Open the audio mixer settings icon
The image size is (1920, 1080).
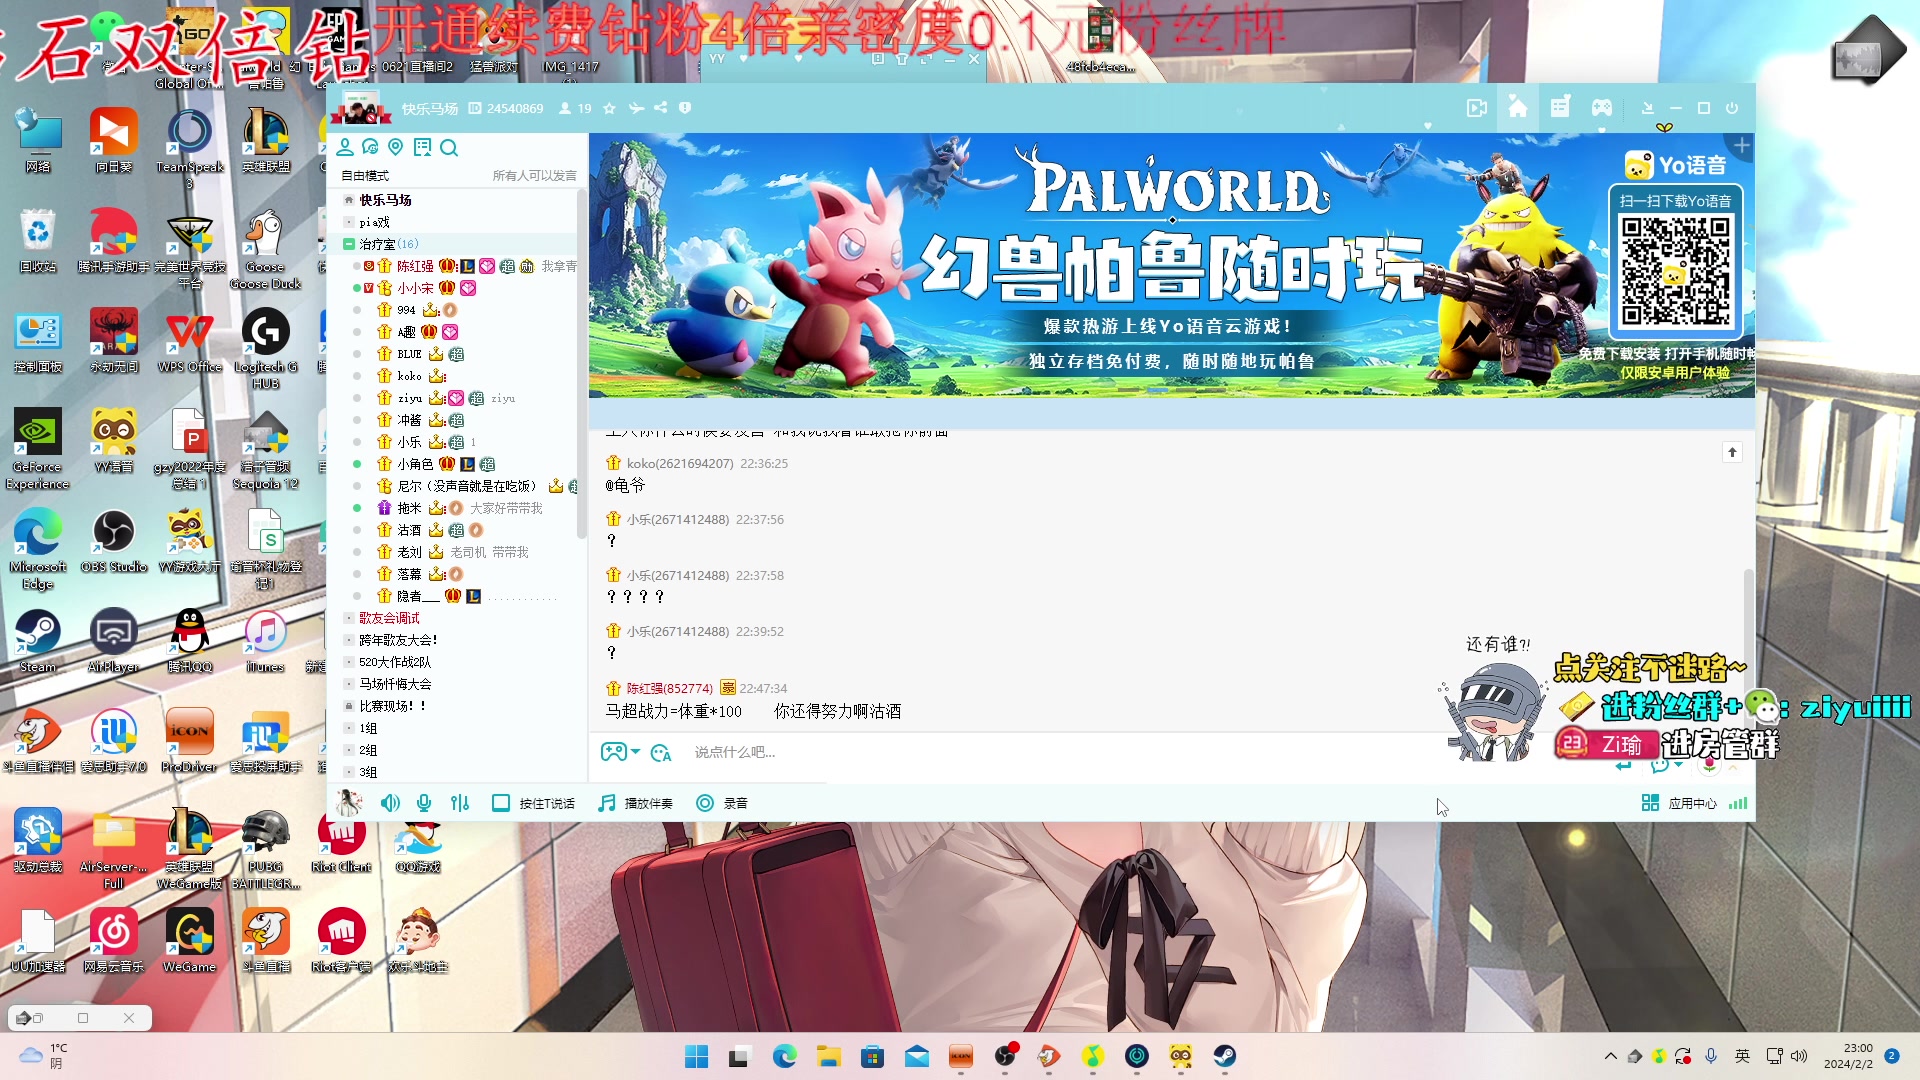[460, 803]
